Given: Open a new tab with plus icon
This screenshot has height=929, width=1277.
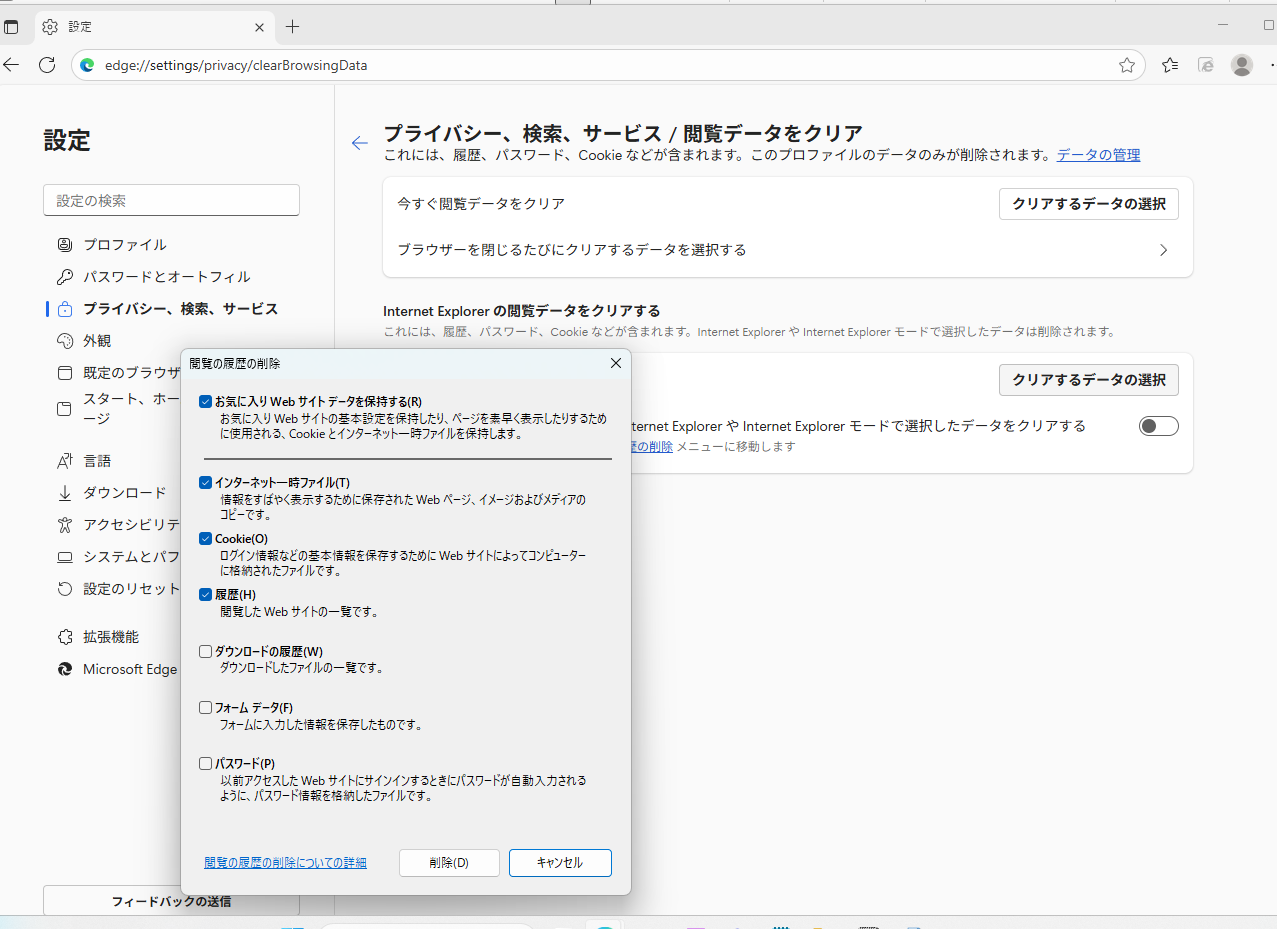Looking at the screenshot, I should [x=292, y=27].
